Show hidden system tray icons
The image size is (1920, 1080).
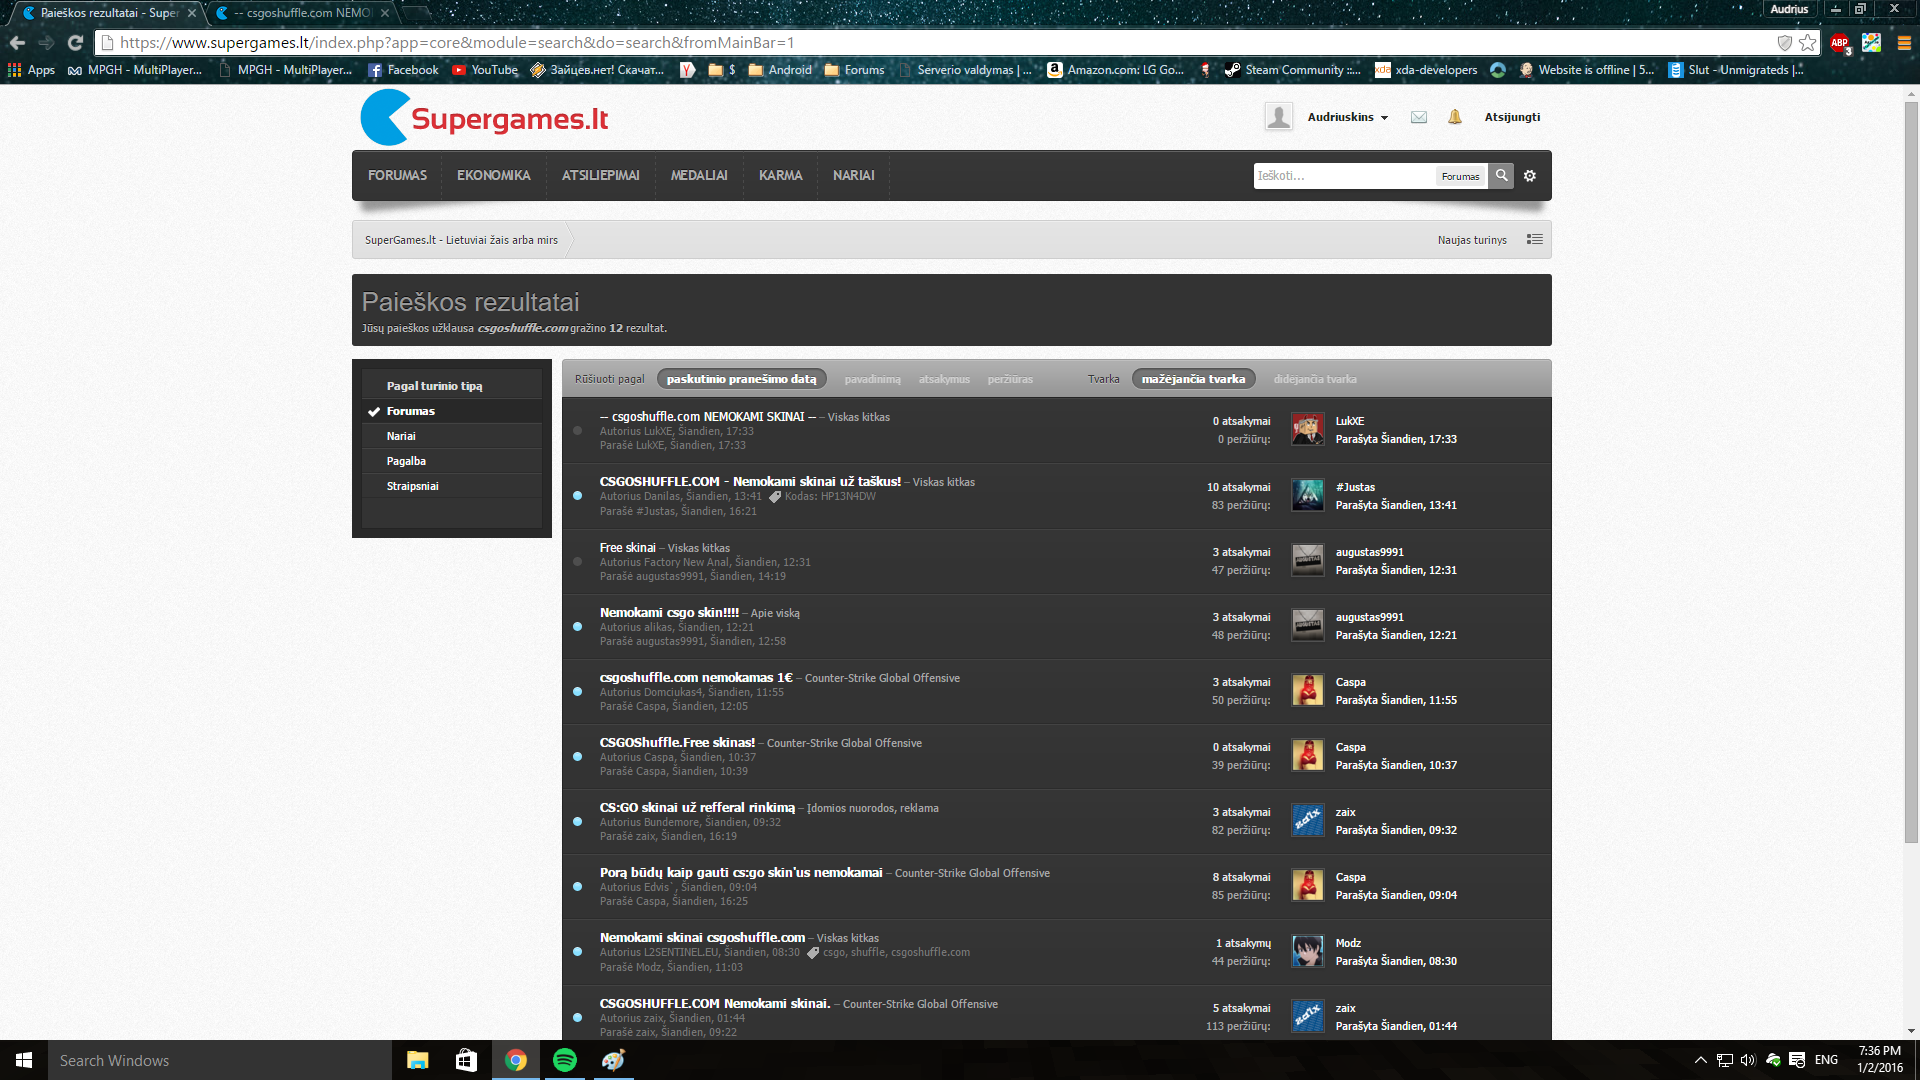point(1700,1060)
